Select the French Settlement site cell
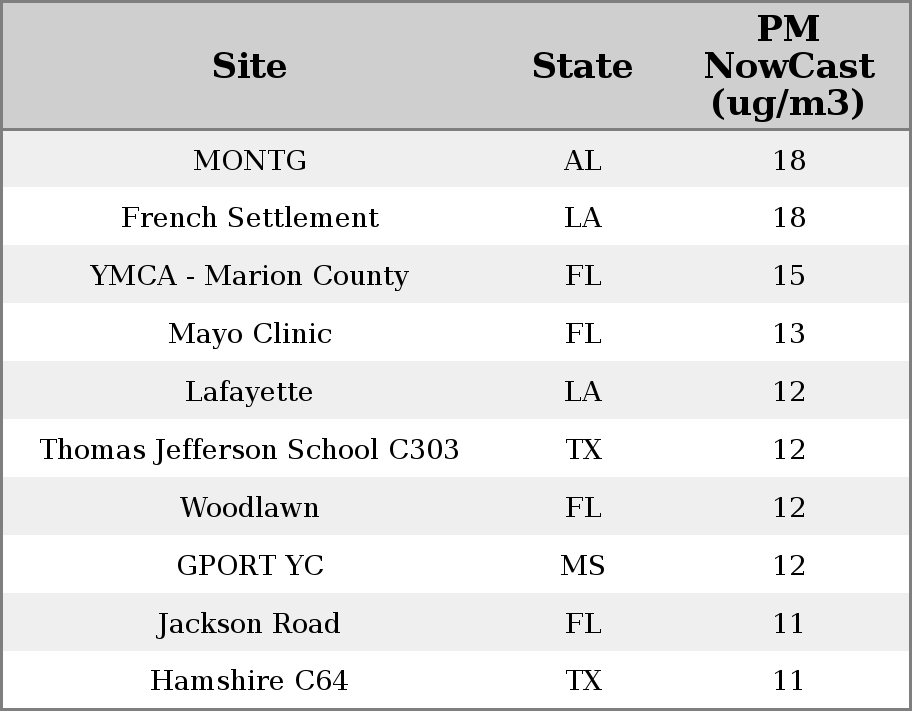 (x=249, y=218)
